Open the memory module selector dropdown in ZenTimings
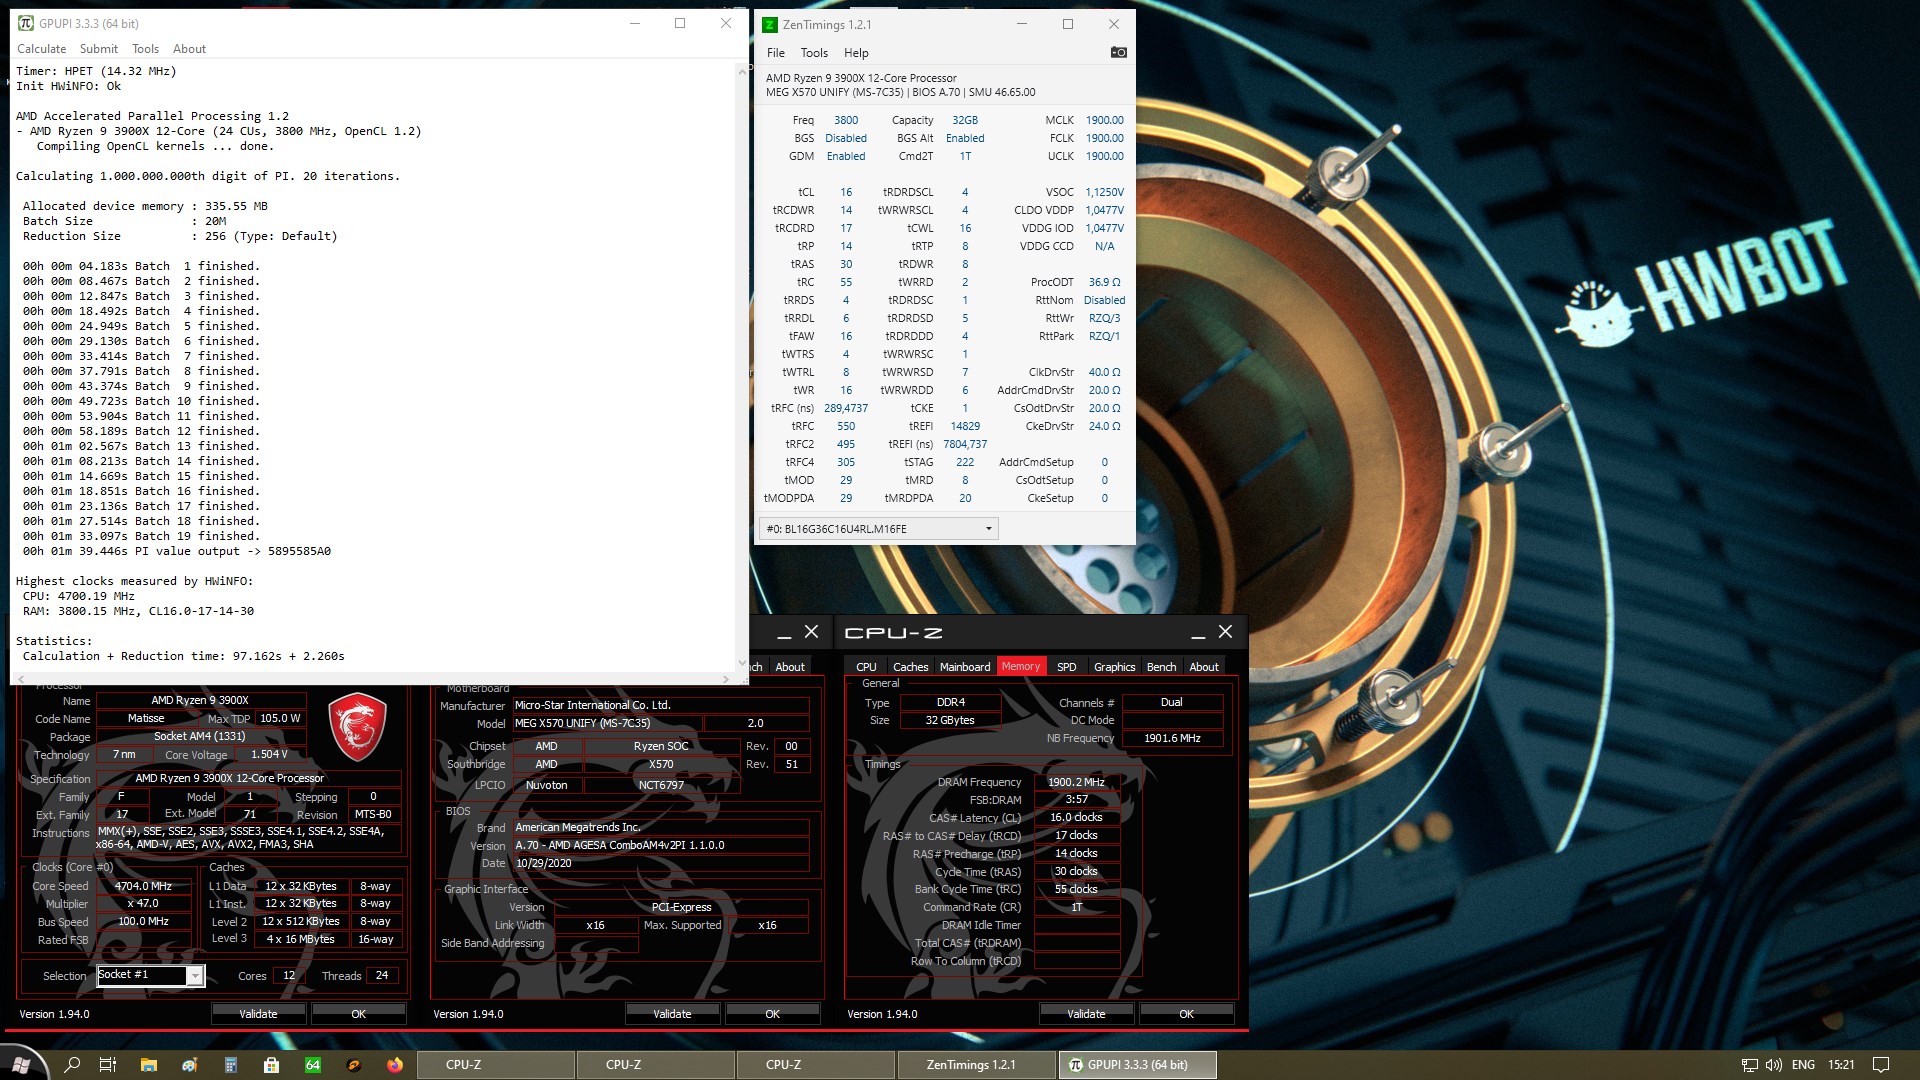 [x=879, y=529]
